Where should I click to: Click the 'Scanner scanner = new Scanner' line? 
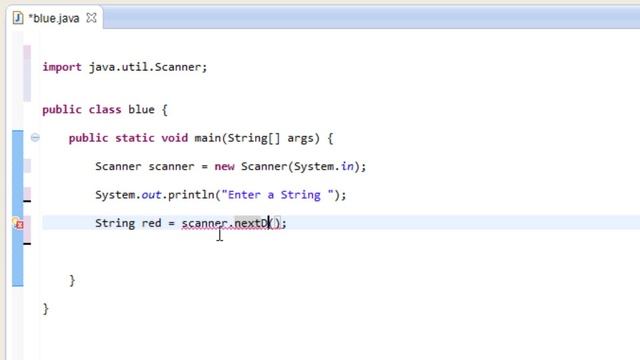231,167
